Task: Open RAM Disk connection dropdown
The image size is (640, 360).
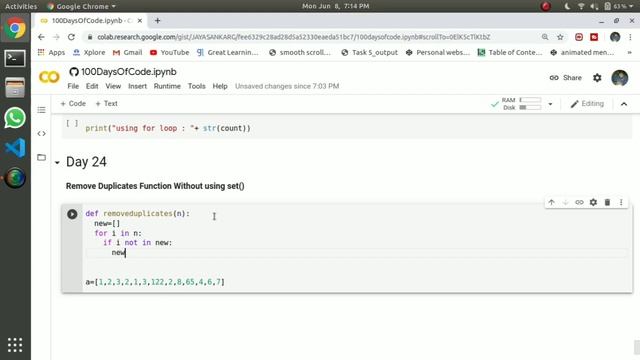Action: click(550, 104)
